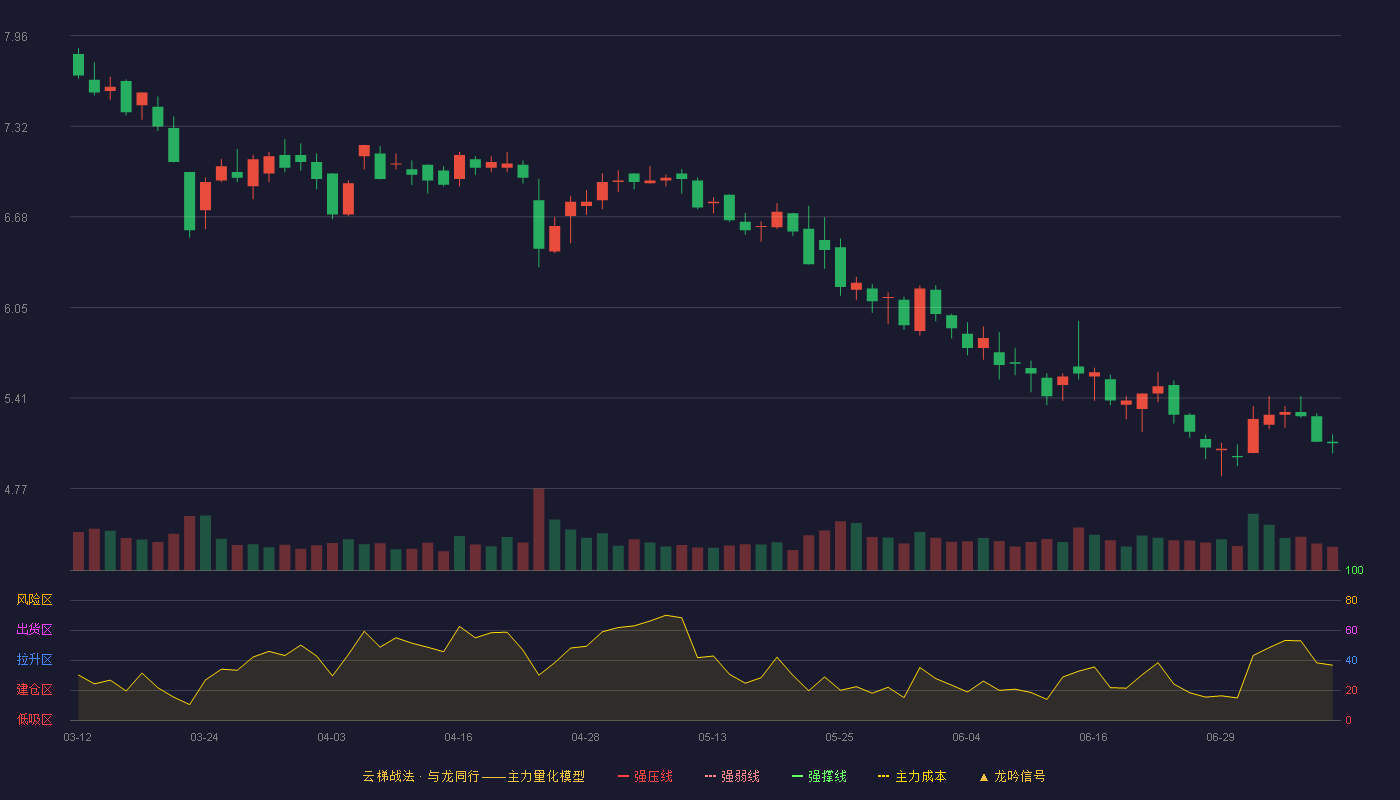Select the 建仓区 zone label
This screenshot has width=1400, height=800.
tap(34, 690)
